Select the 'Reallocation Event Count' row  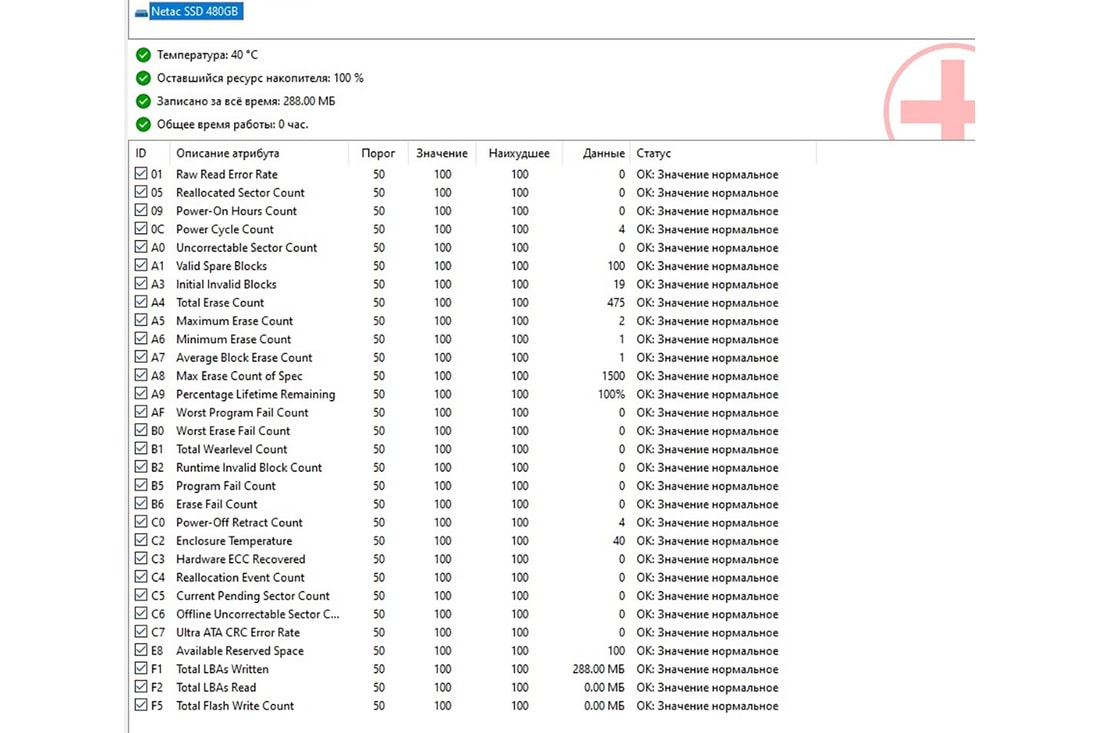[x=457, y=577]
